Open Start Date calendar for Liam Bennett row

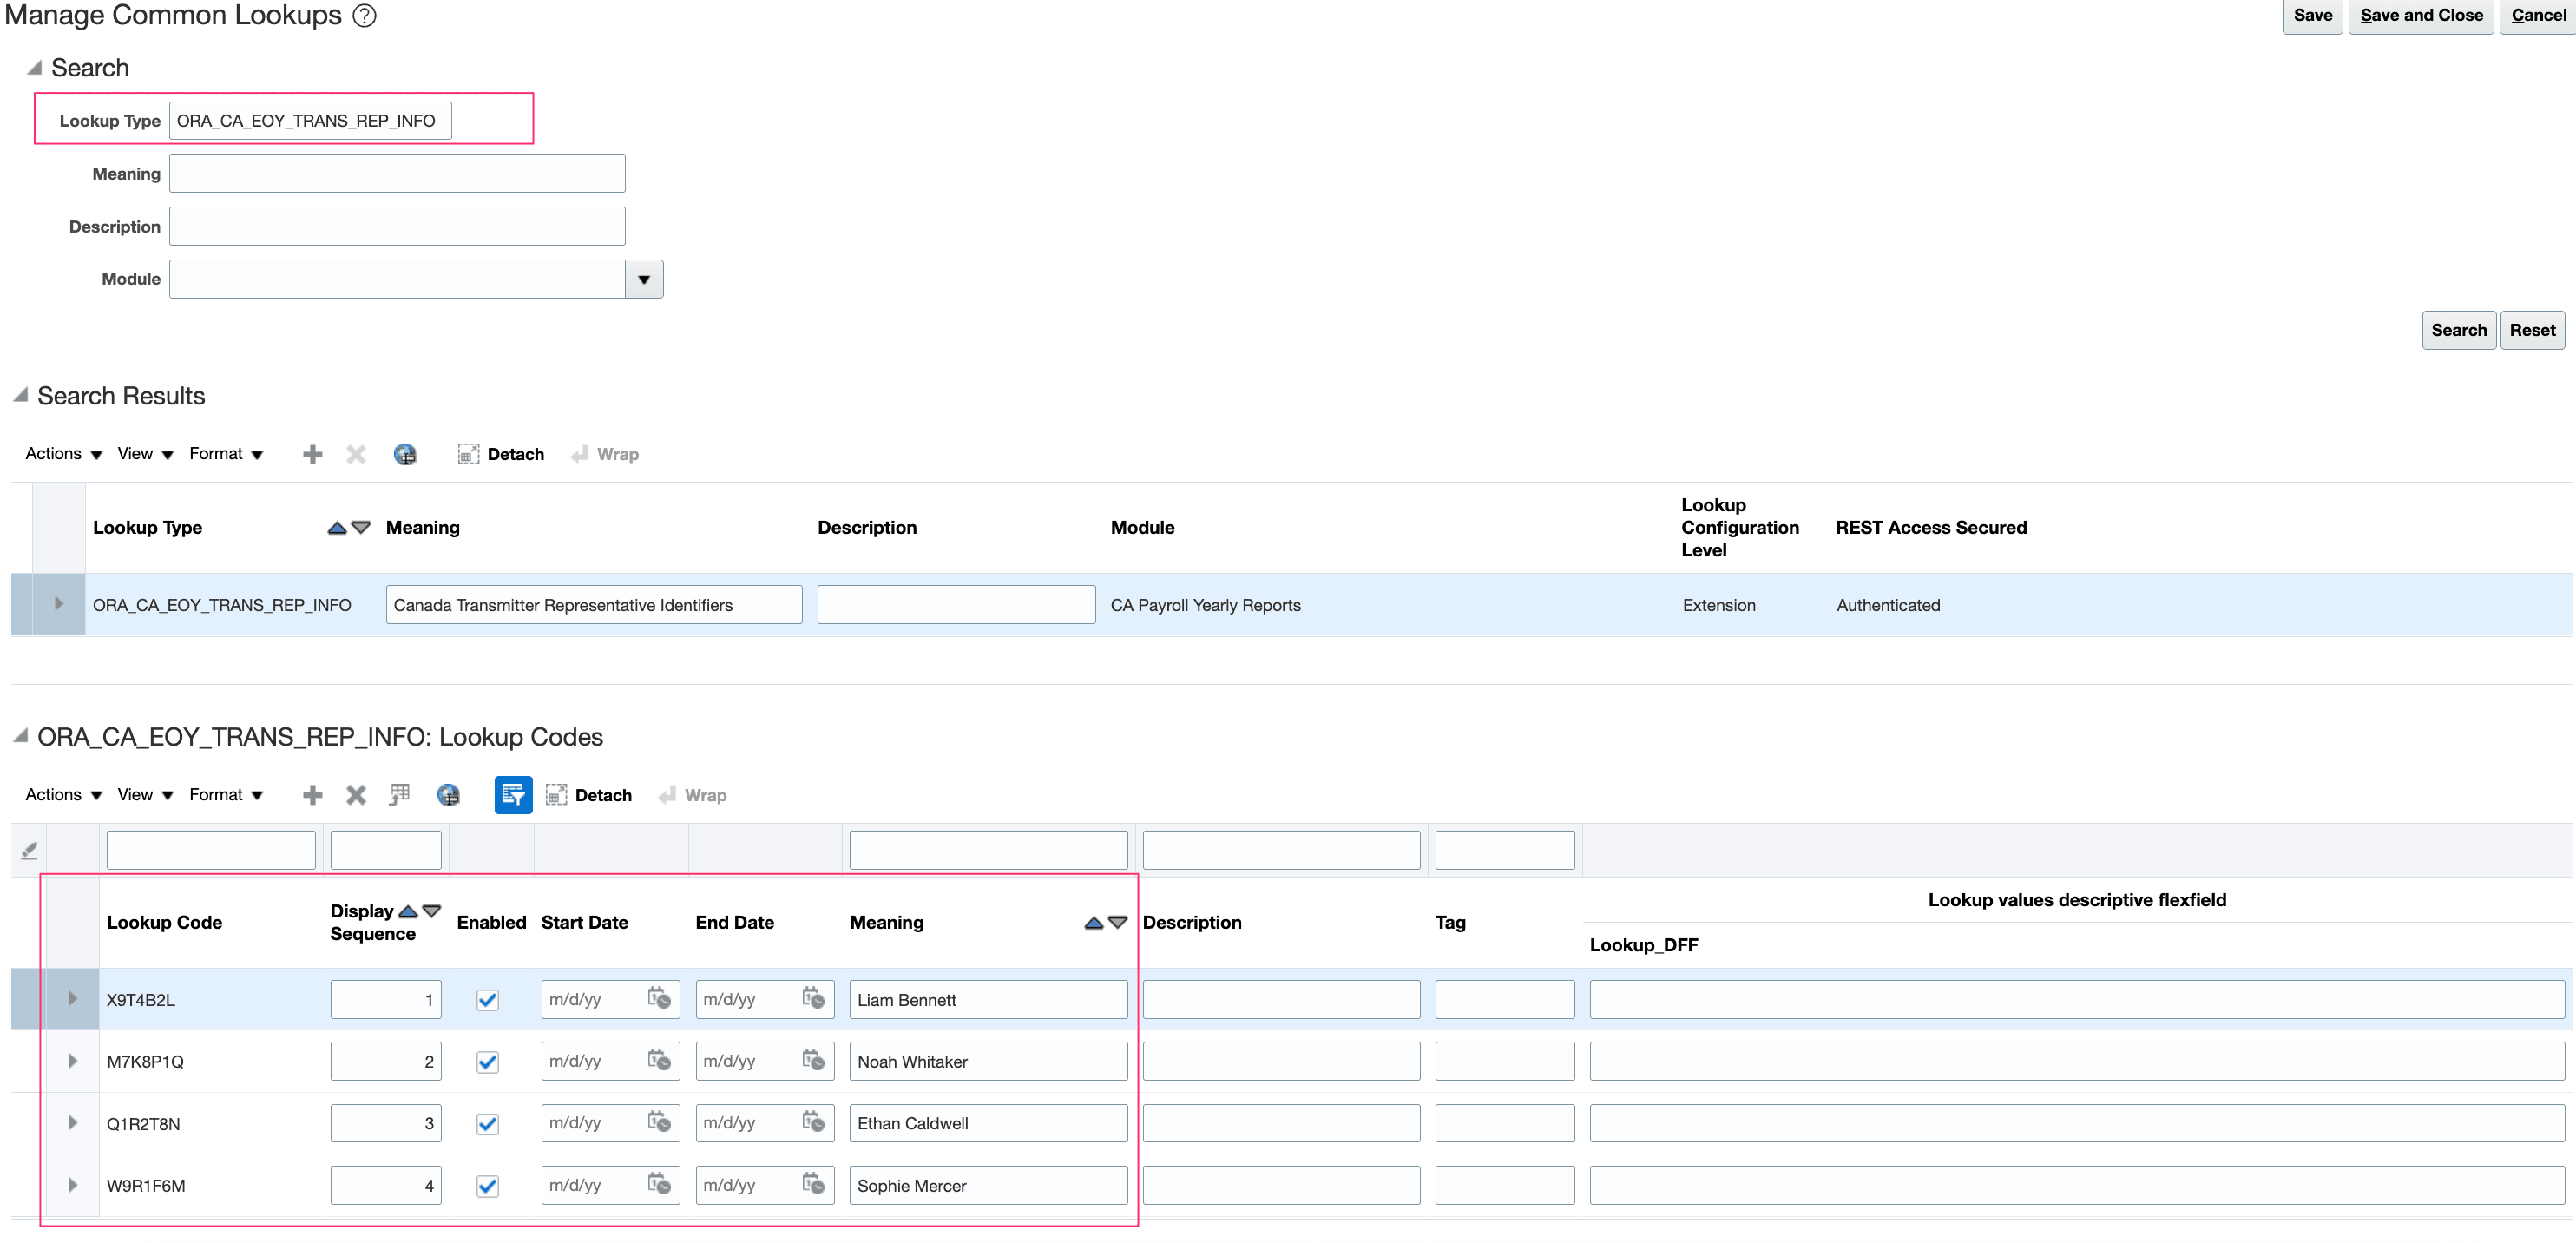tap(658, 999)
